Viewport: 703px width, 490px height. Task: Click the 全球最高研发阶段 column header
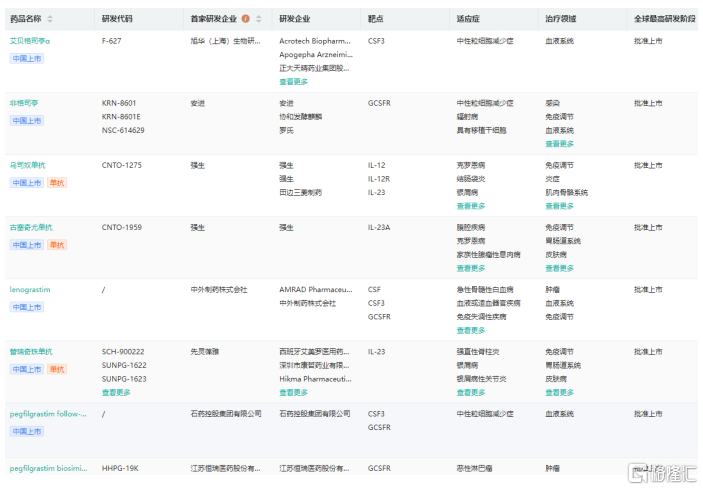[664, 19]
